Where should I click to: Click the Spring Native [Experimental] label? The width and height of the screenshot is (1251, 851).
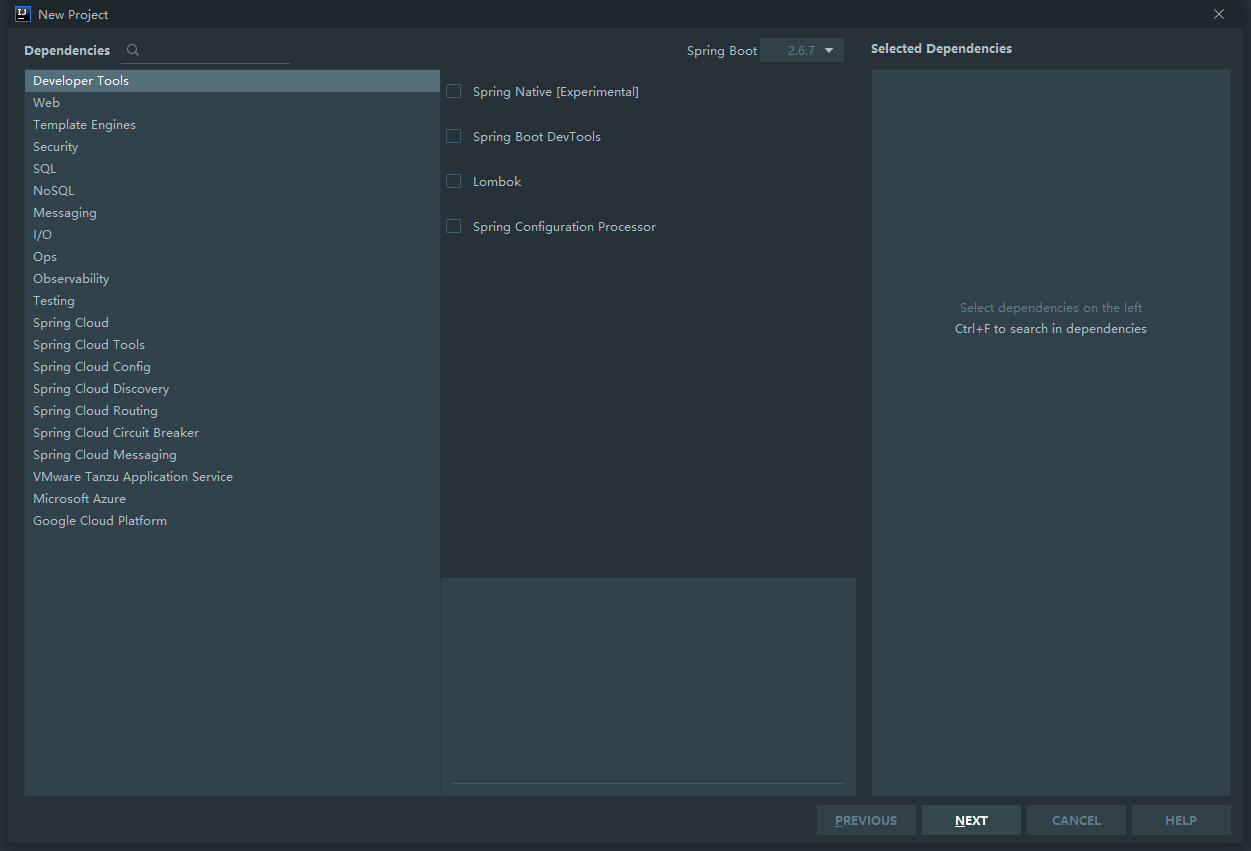point(556,91)
